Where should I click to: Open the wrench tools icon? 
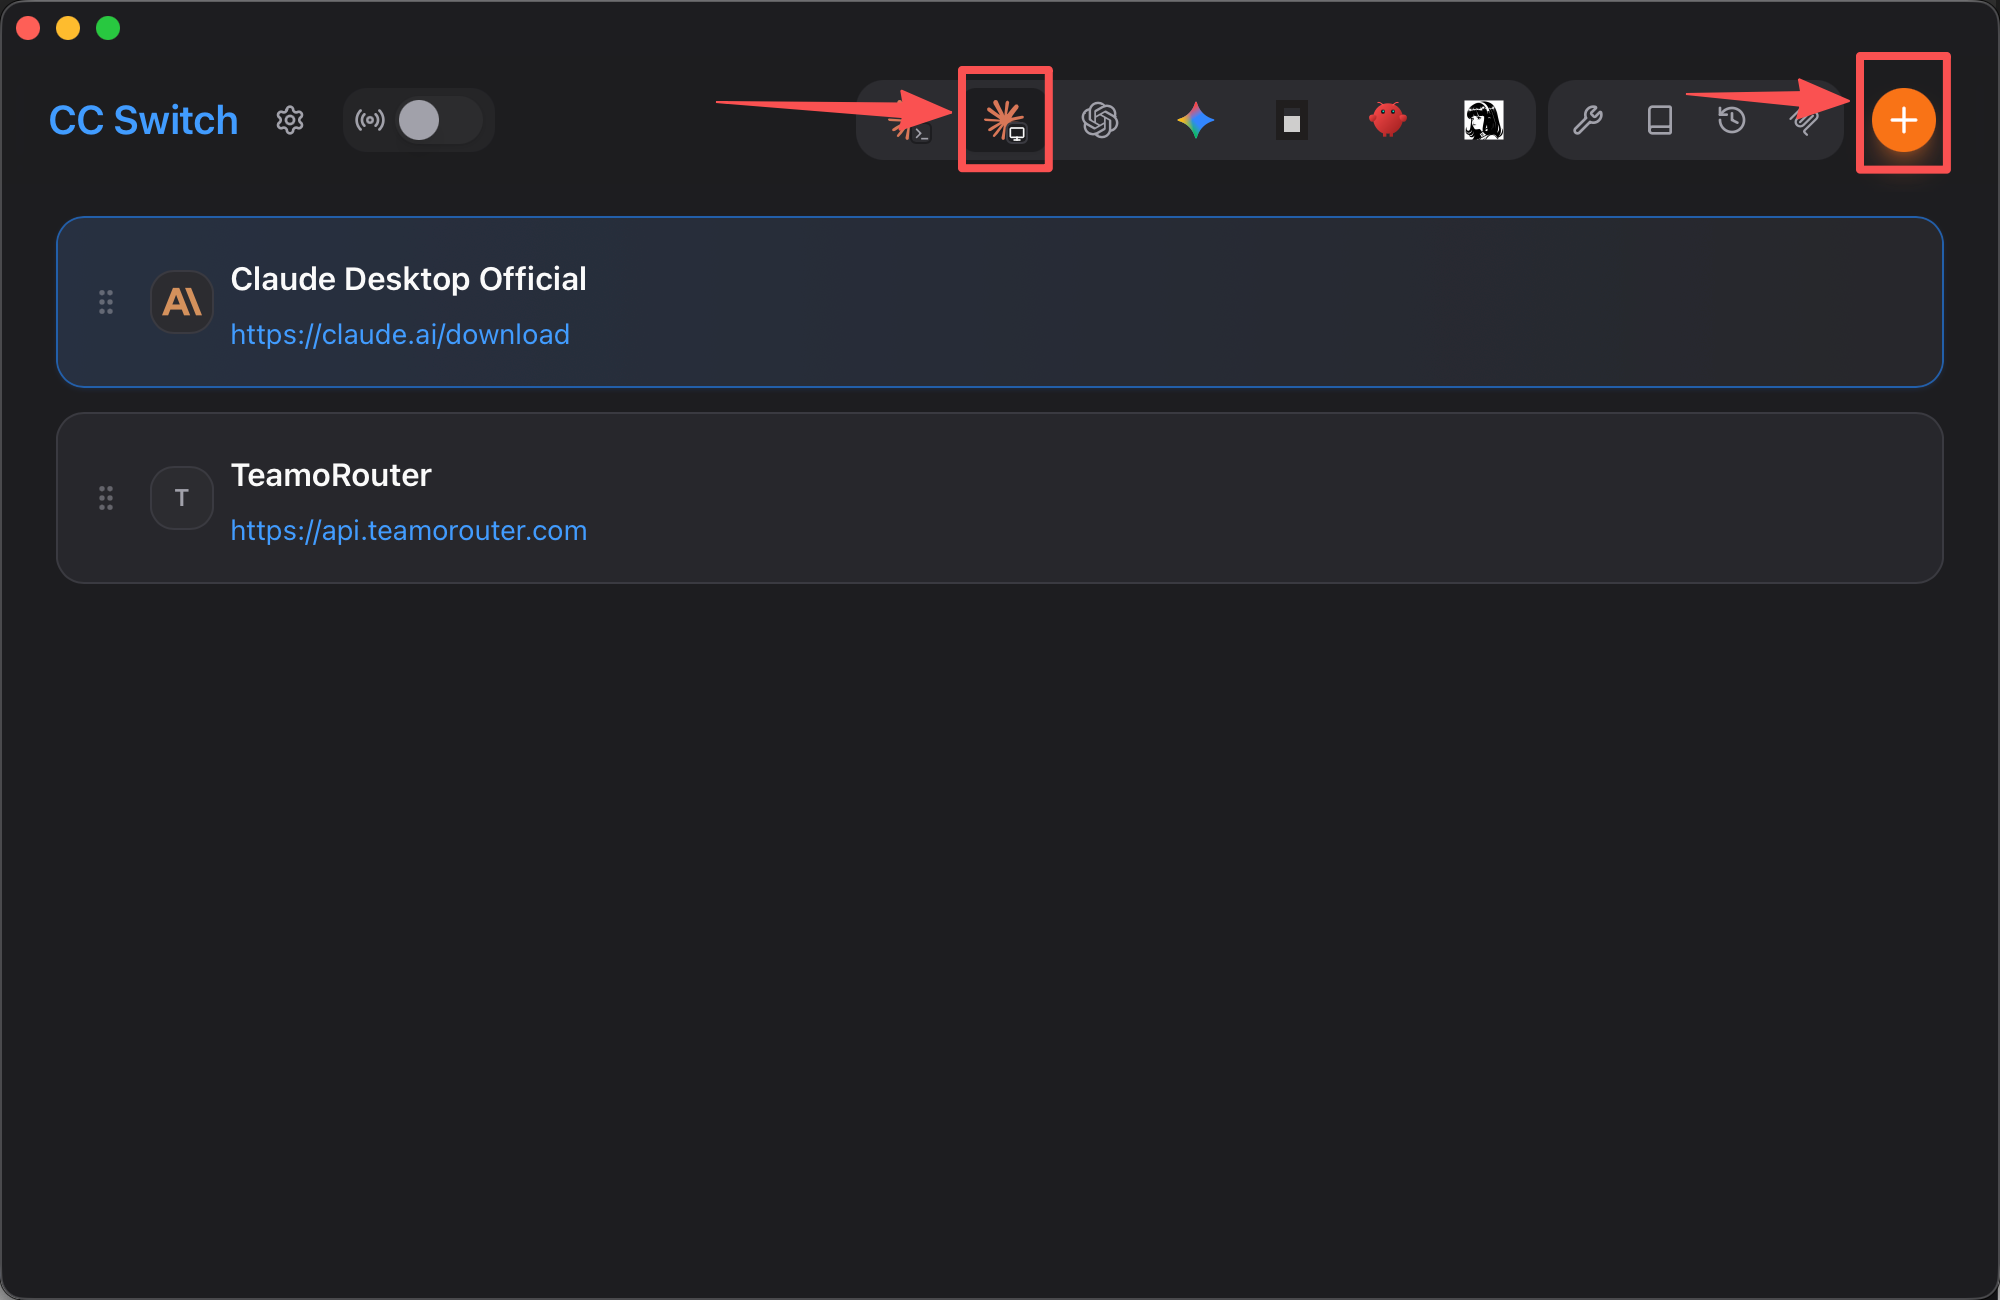(1588, 120)
